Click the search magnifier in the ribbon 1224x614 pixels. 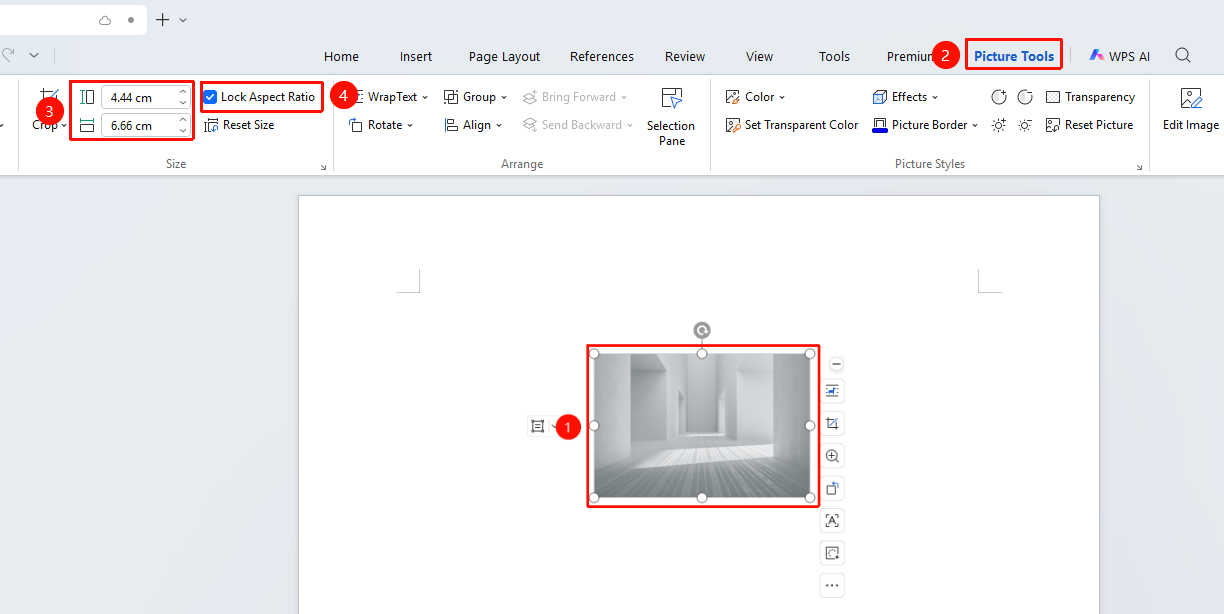point(1183,56)
